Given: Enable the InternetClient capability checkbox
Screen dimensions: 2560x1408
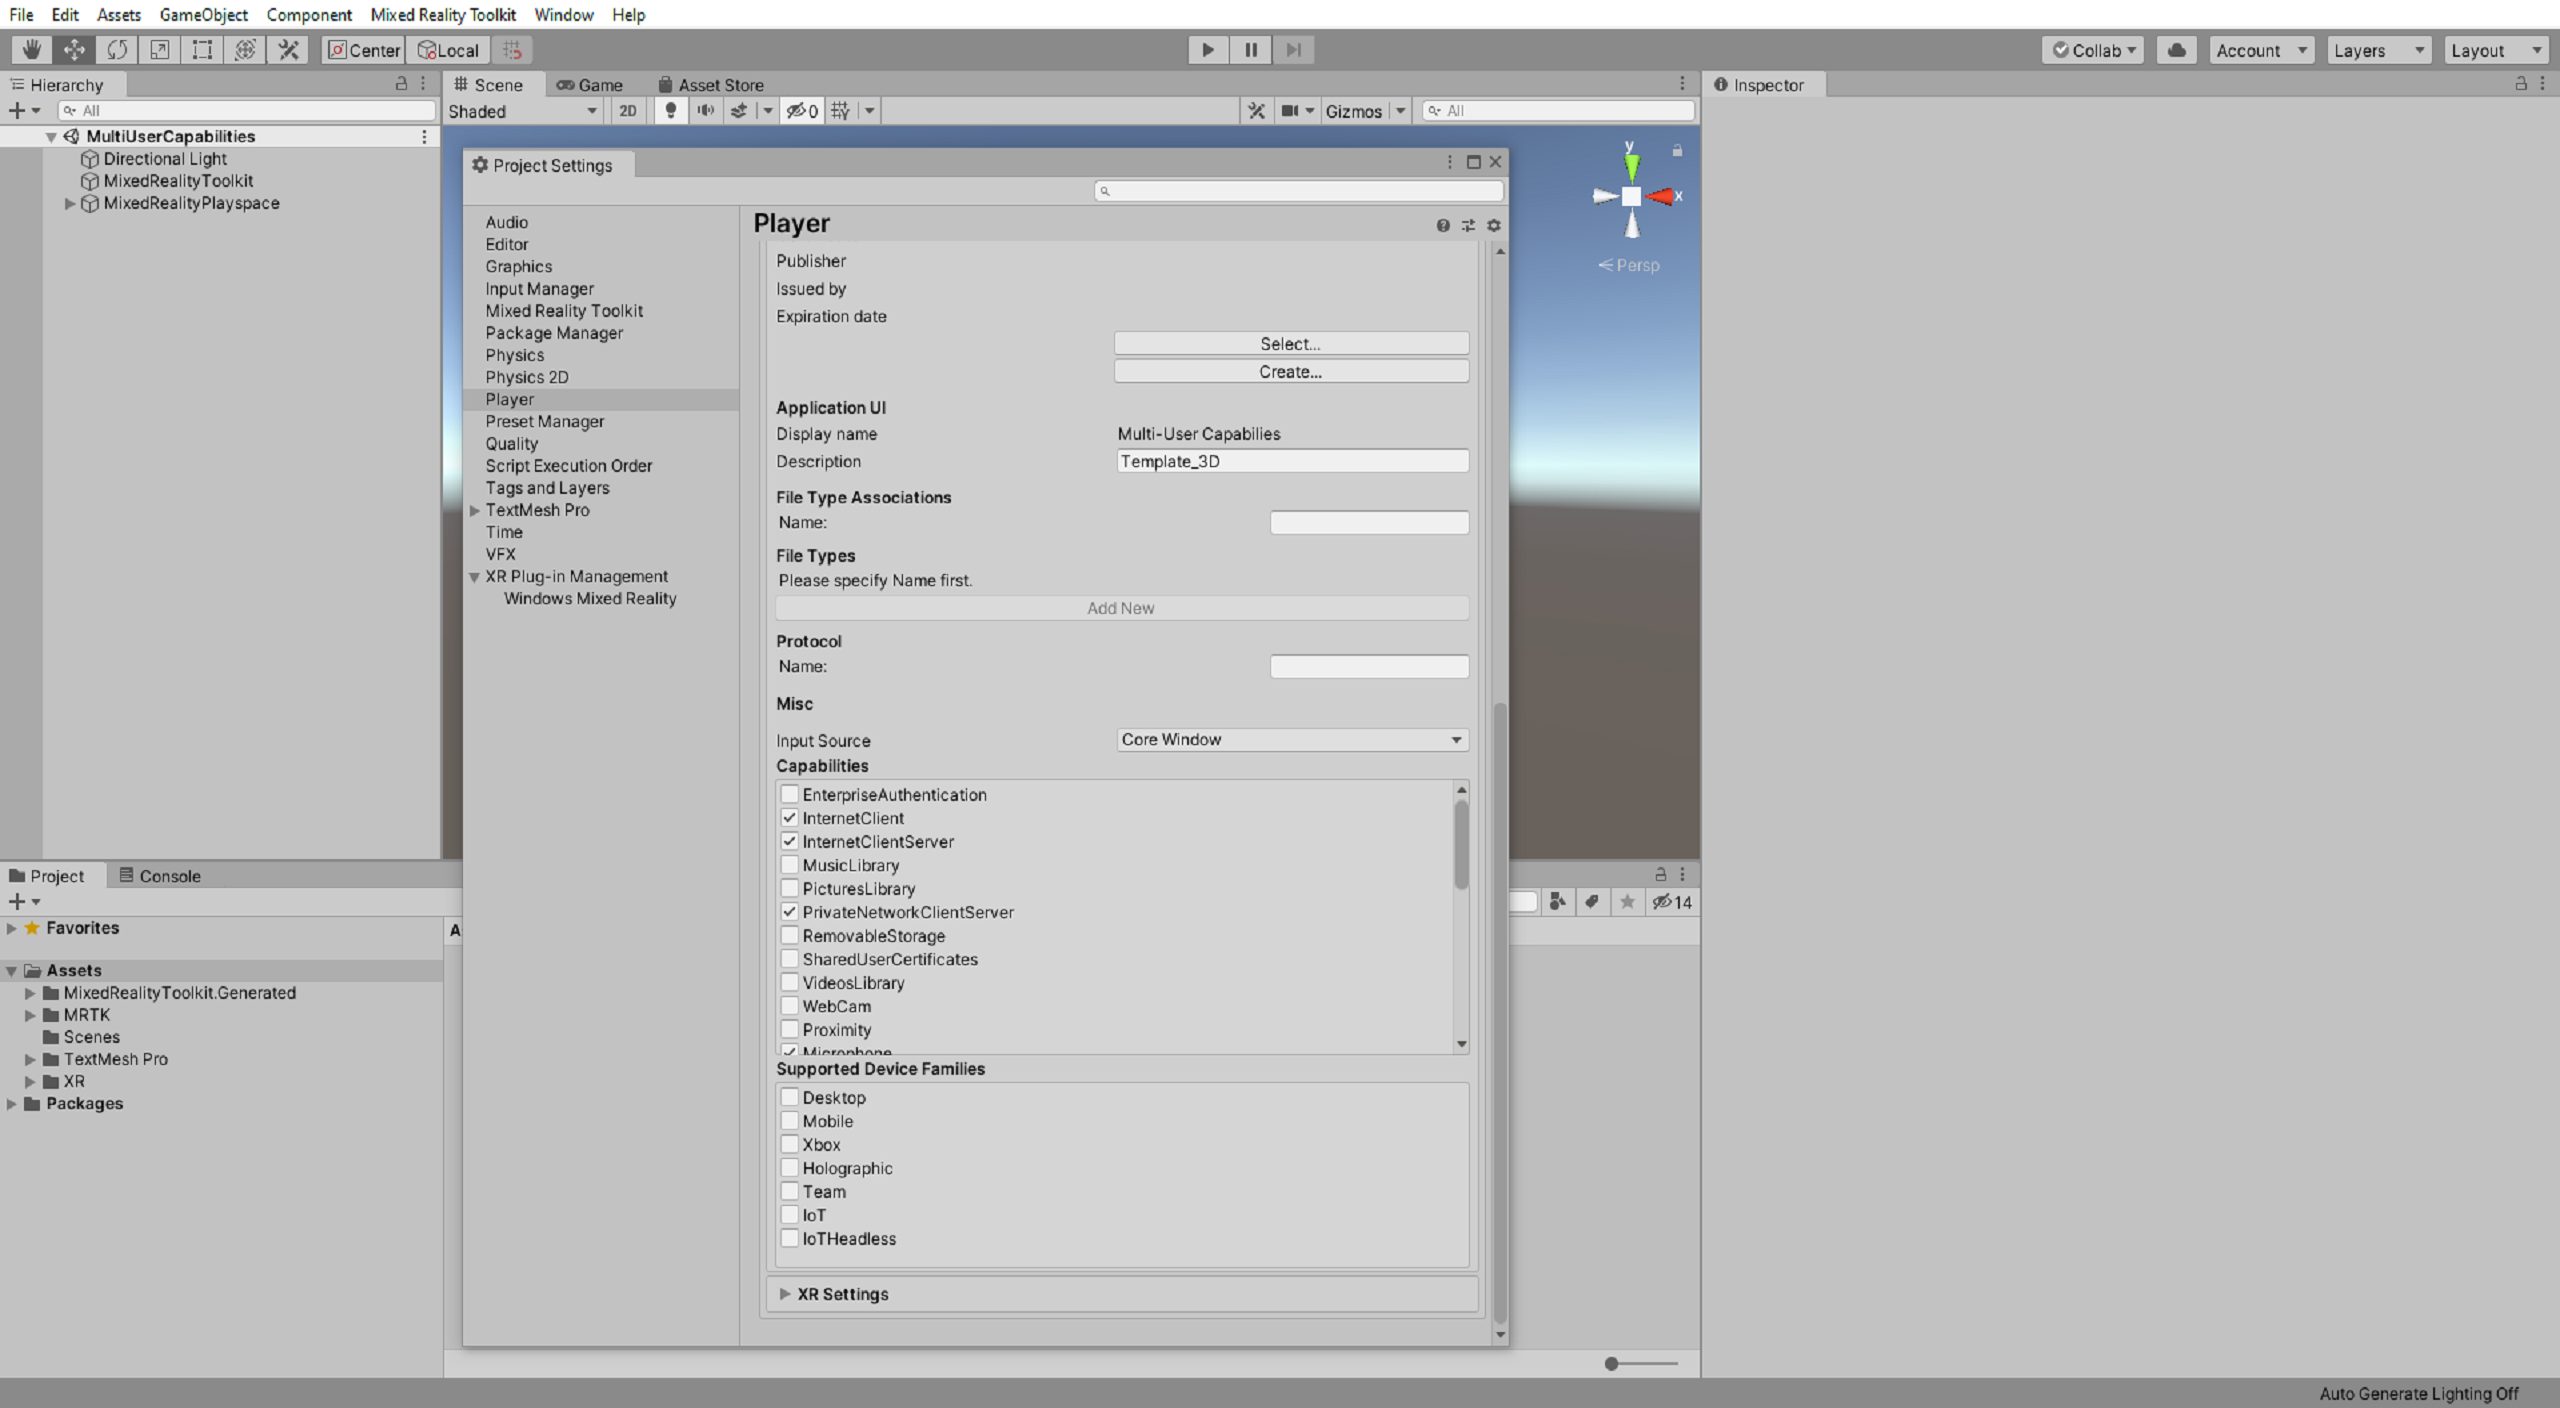Looking at the screenshot, I should click(x=789, y=817).
